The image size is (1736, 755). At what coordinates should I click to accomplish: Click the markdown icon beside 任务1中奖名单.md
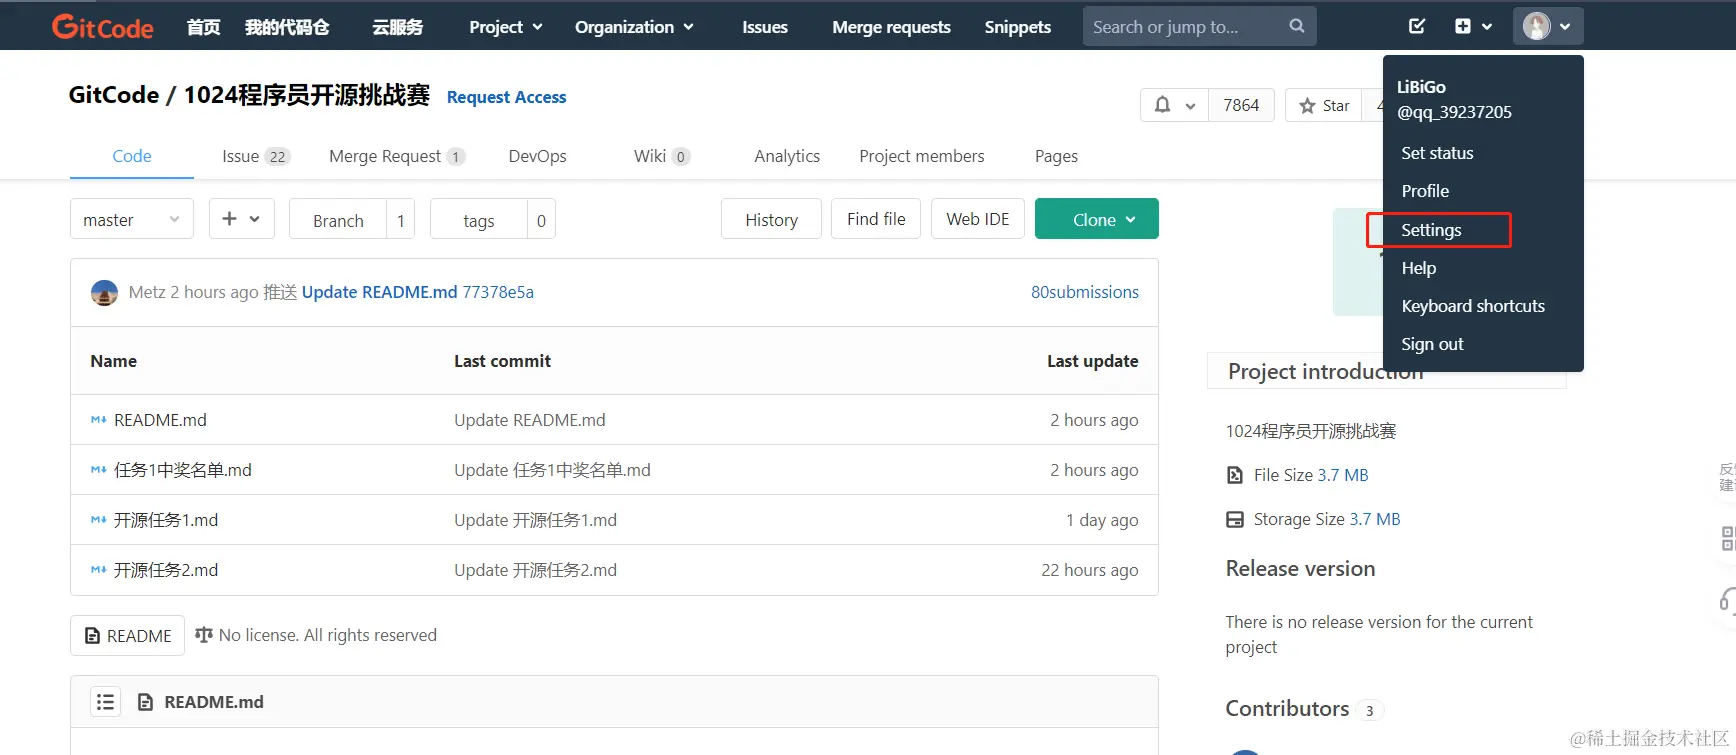click(x=98, y=470)
